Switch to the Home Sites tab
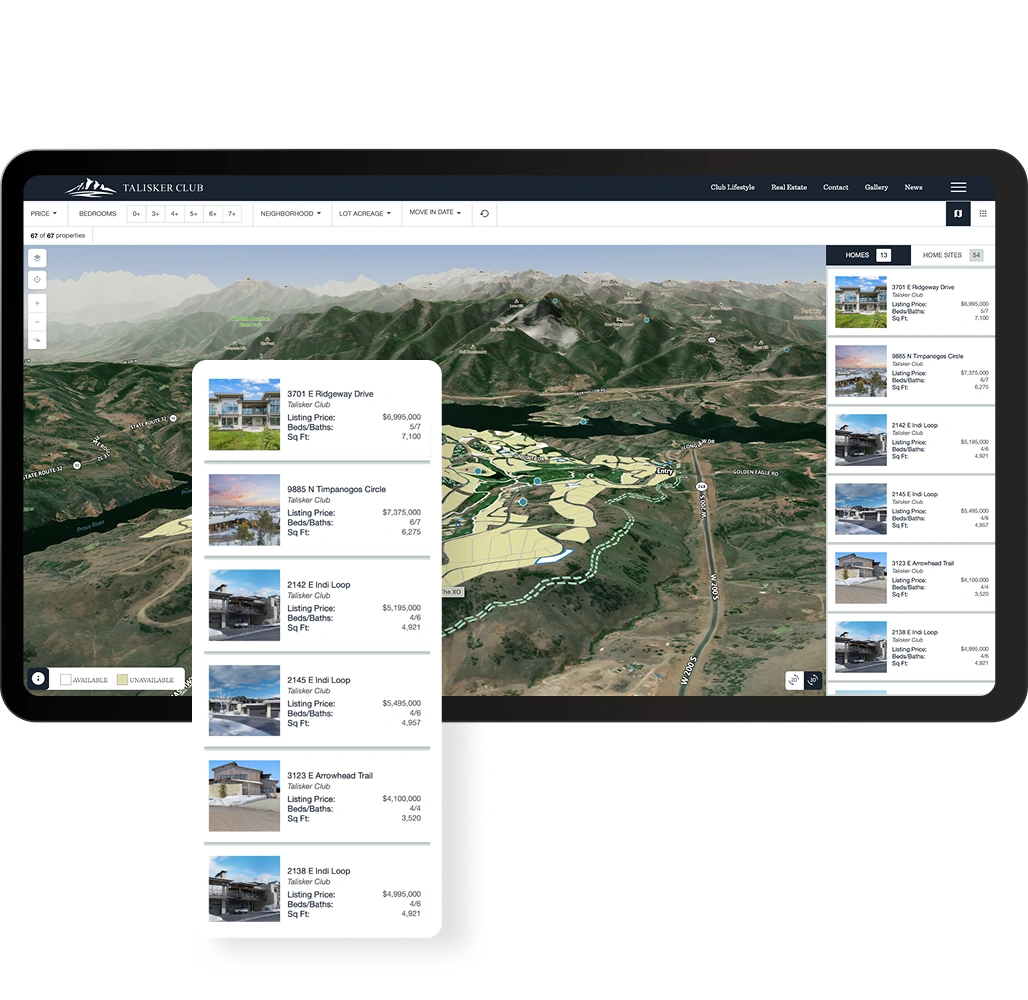 tap(953, 255)
